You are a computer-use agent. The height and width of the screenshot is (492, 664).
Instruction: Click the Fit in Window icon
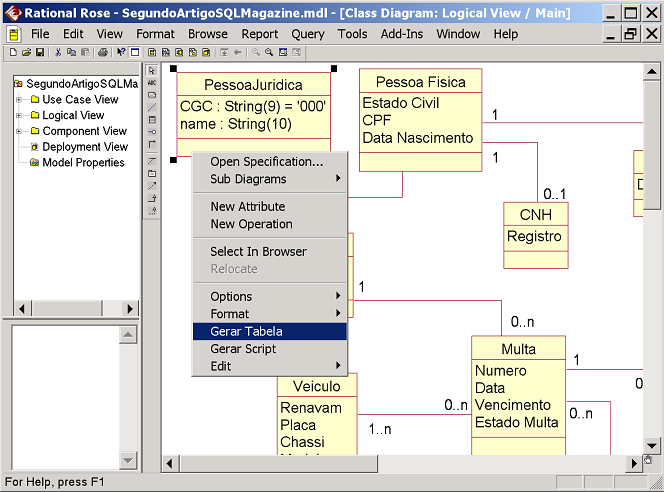(283, 53)
